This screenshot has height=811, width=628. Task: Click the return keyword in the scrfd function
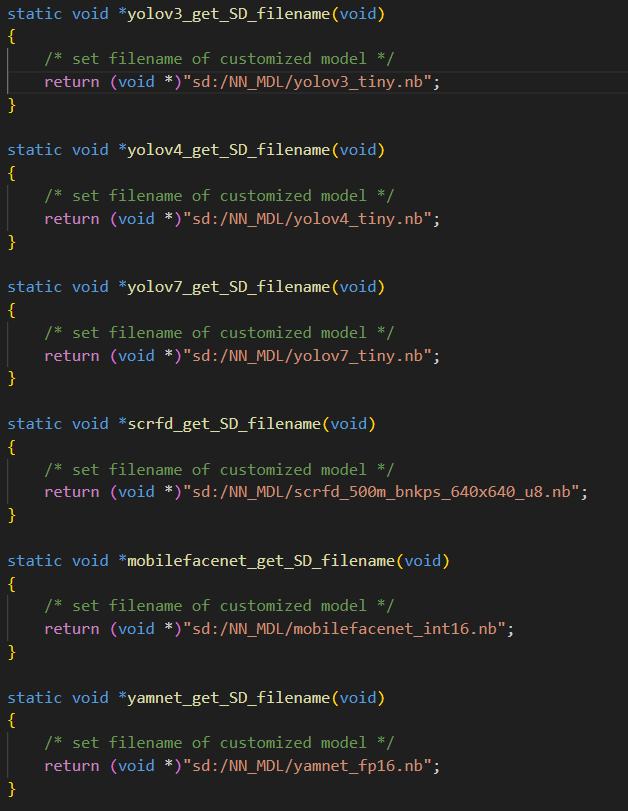(x=71, y=493)
